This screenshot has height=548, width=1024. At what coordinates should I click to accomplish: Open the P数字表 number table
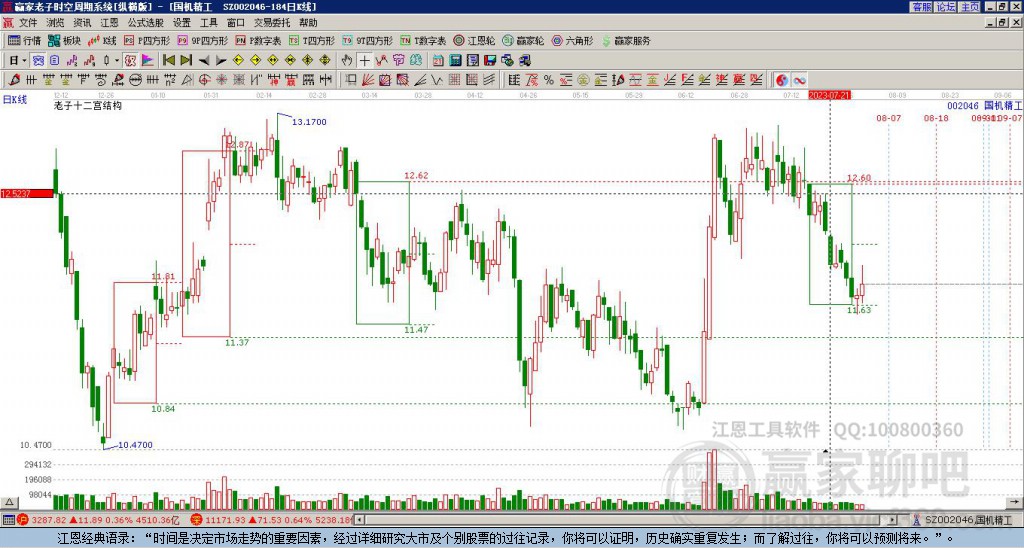click(x=258, y=40)
